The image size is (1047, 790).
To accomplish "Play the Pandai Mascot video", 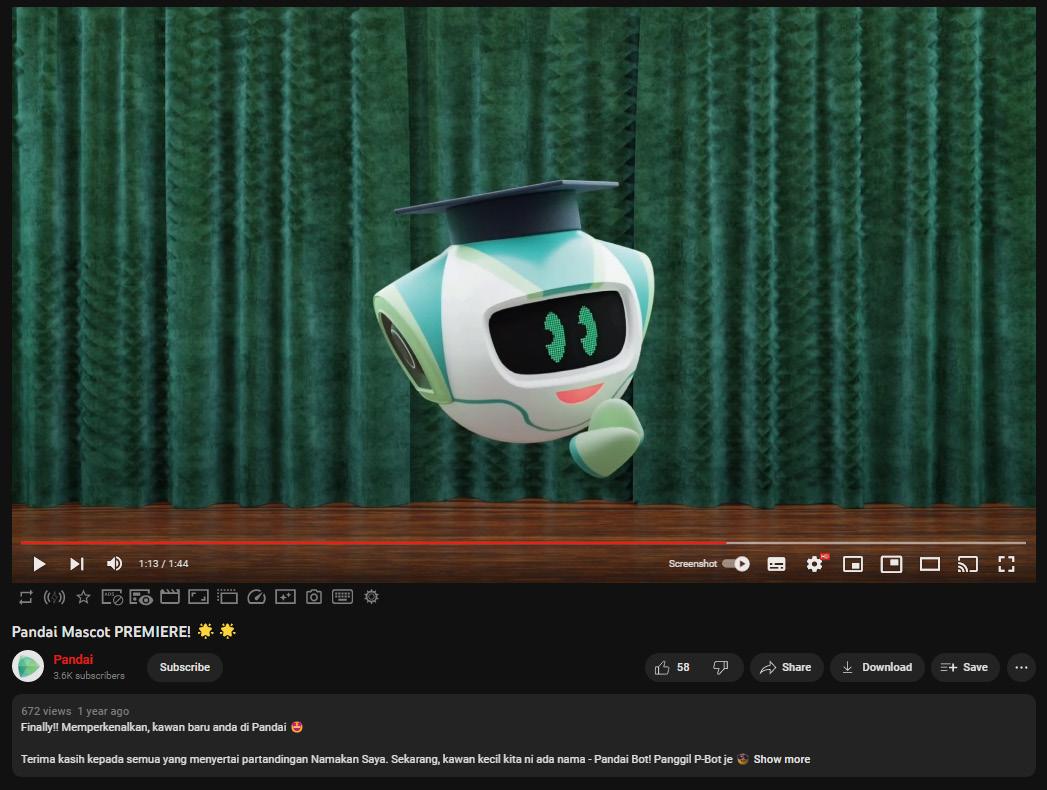I will 39,564.
